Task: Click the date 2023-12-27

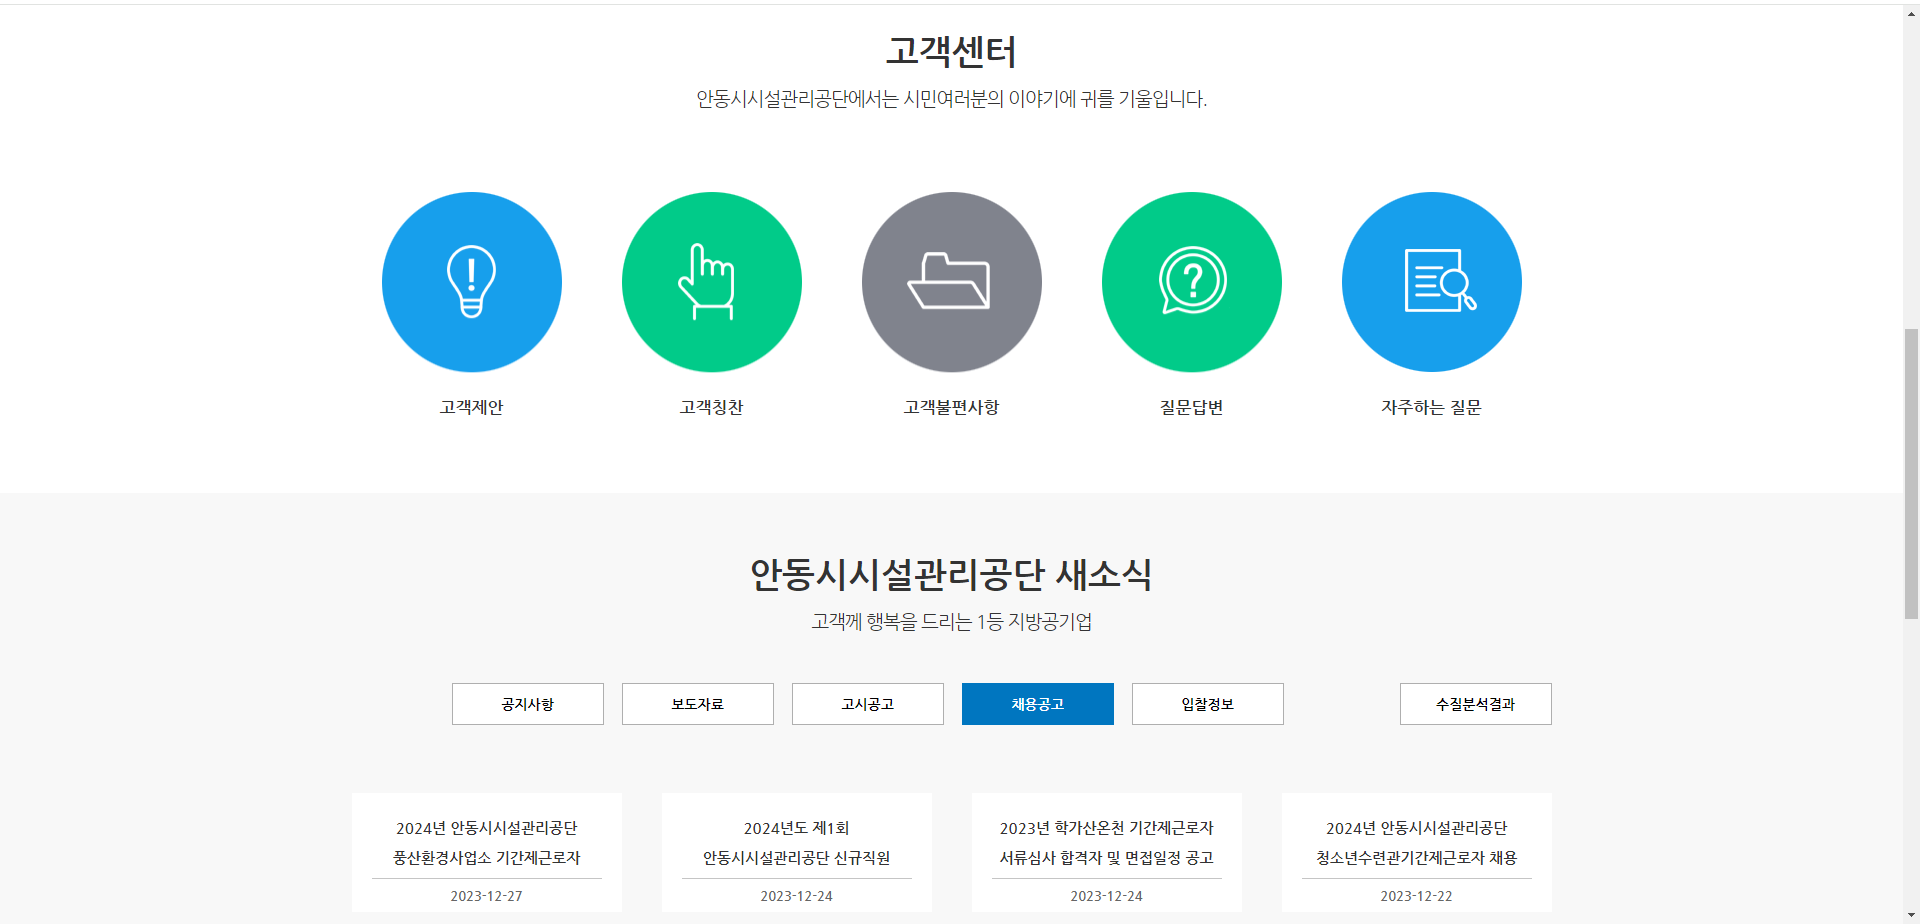Action: (x=487, y=896)
